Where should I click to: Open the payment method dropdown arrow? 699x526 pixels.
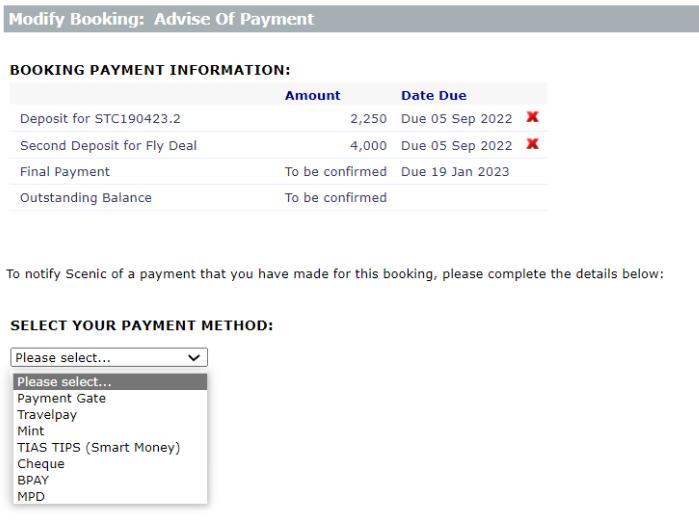pos(193,358)
